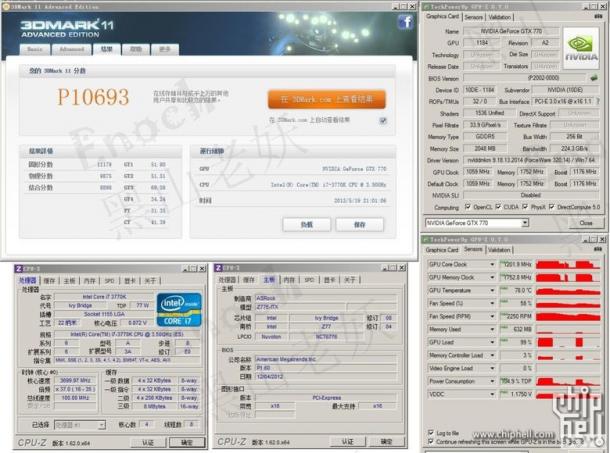Viewport: 610px width, 453px height.
Task: Click camera icon in GPU-Z Graphics Card window
Action: pyautogui.click(x=598, y=16)
